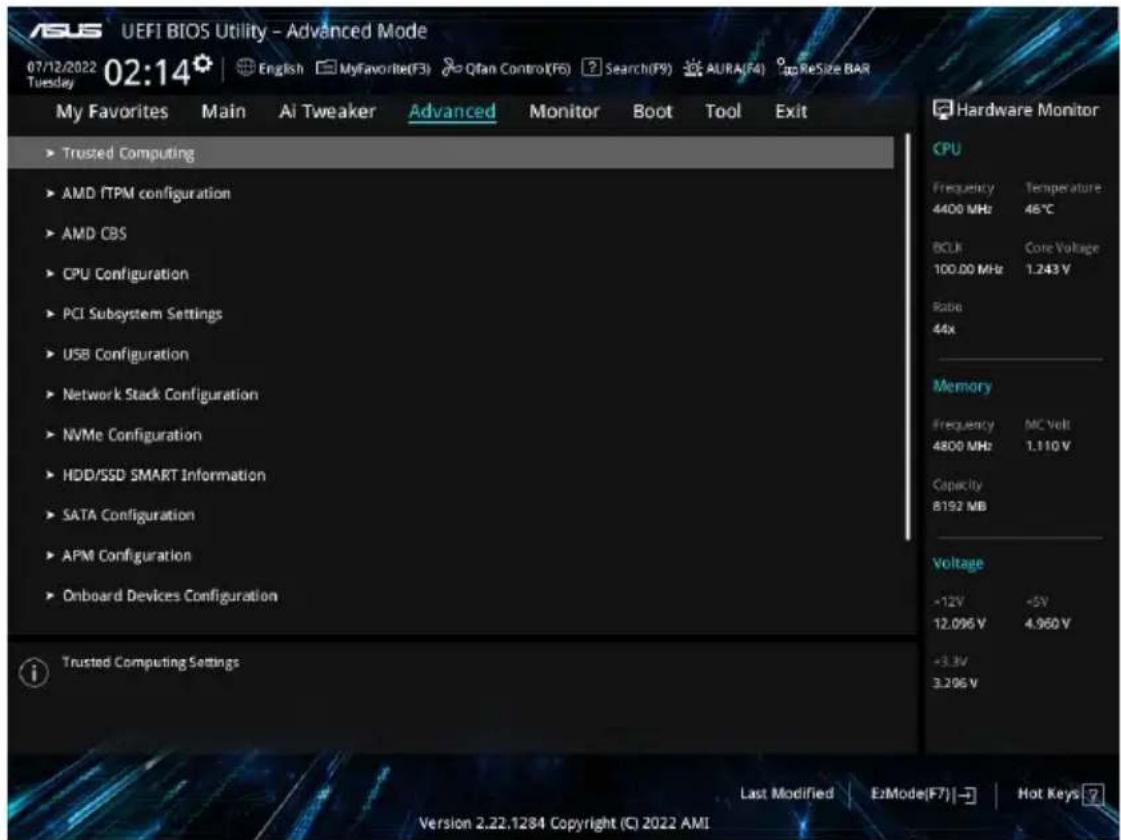
Task: Expand the Trusted Computing arrow
Action: click(50, 153)
